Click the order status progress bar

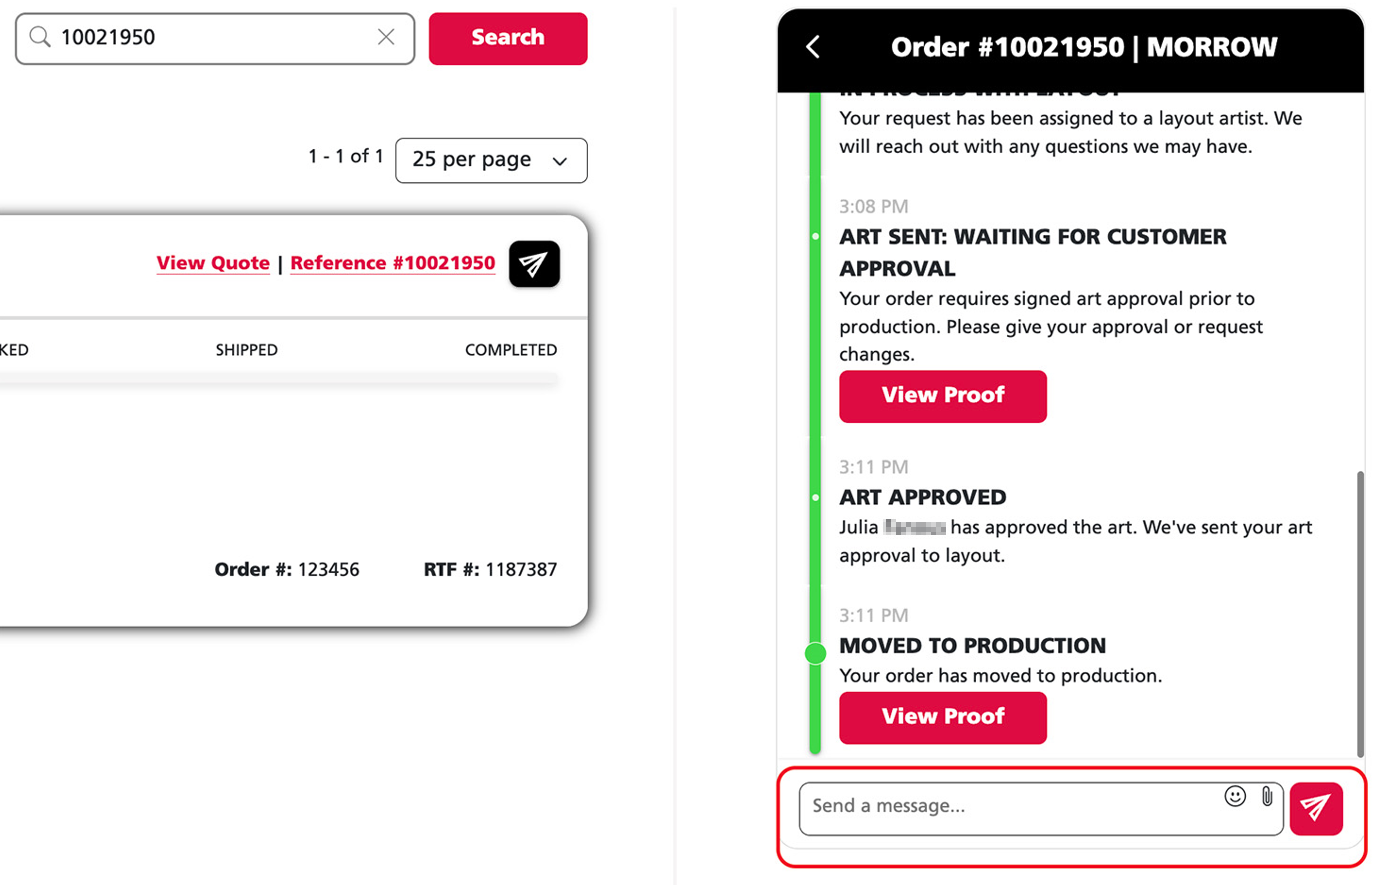coord(279,379)
